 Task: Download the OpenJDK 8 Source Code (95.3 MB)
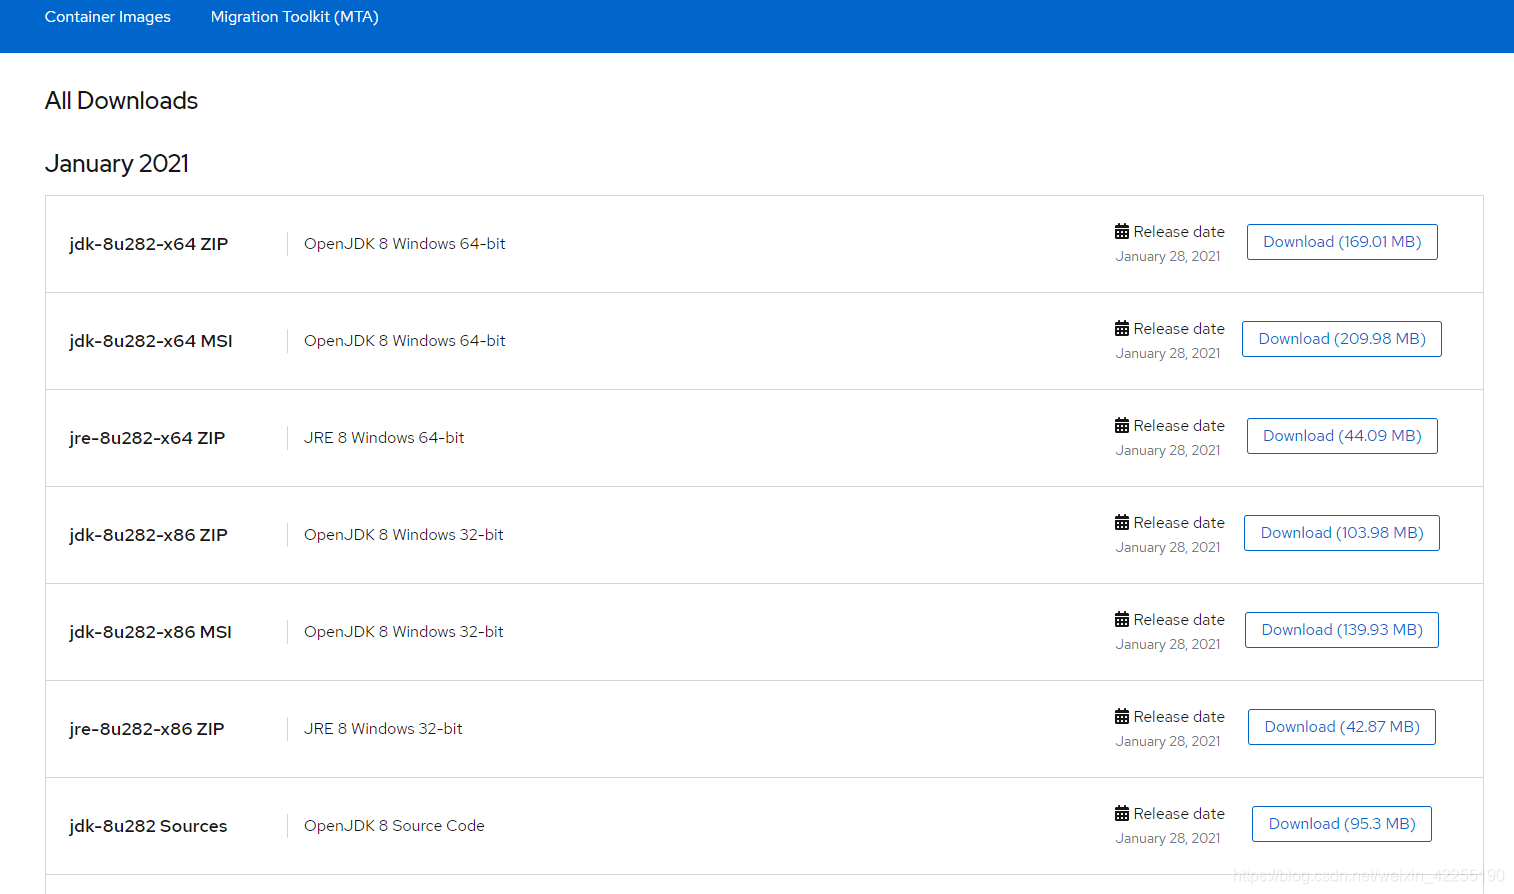coord(1342,823)
